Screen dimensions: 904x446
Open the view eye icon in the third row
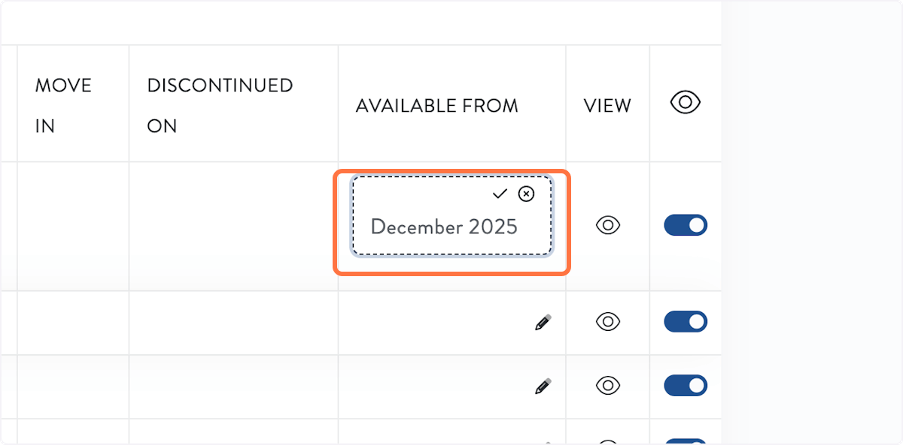tap(608, 385)
